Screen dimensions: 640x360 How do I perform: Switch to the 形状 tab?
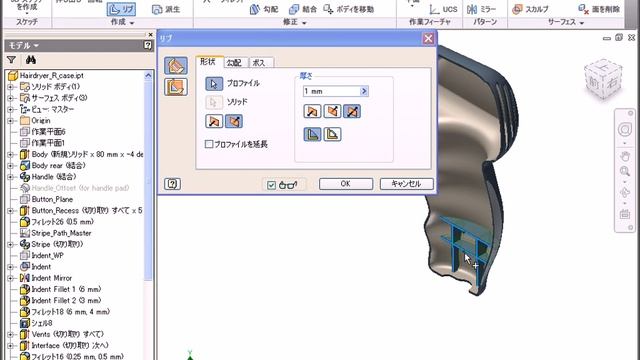click(x=208, y=62)
